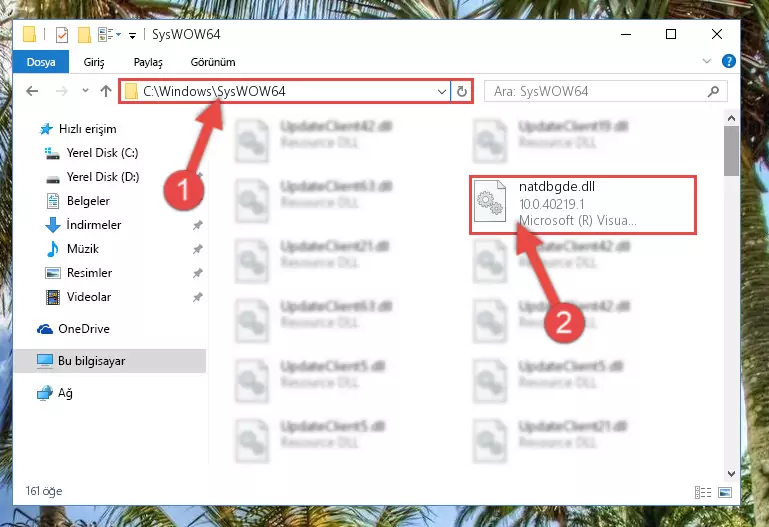Click the Properties checkmark icon in title bar
The image size is (769, 527).
pyautogui.click(x=62, y=35)
